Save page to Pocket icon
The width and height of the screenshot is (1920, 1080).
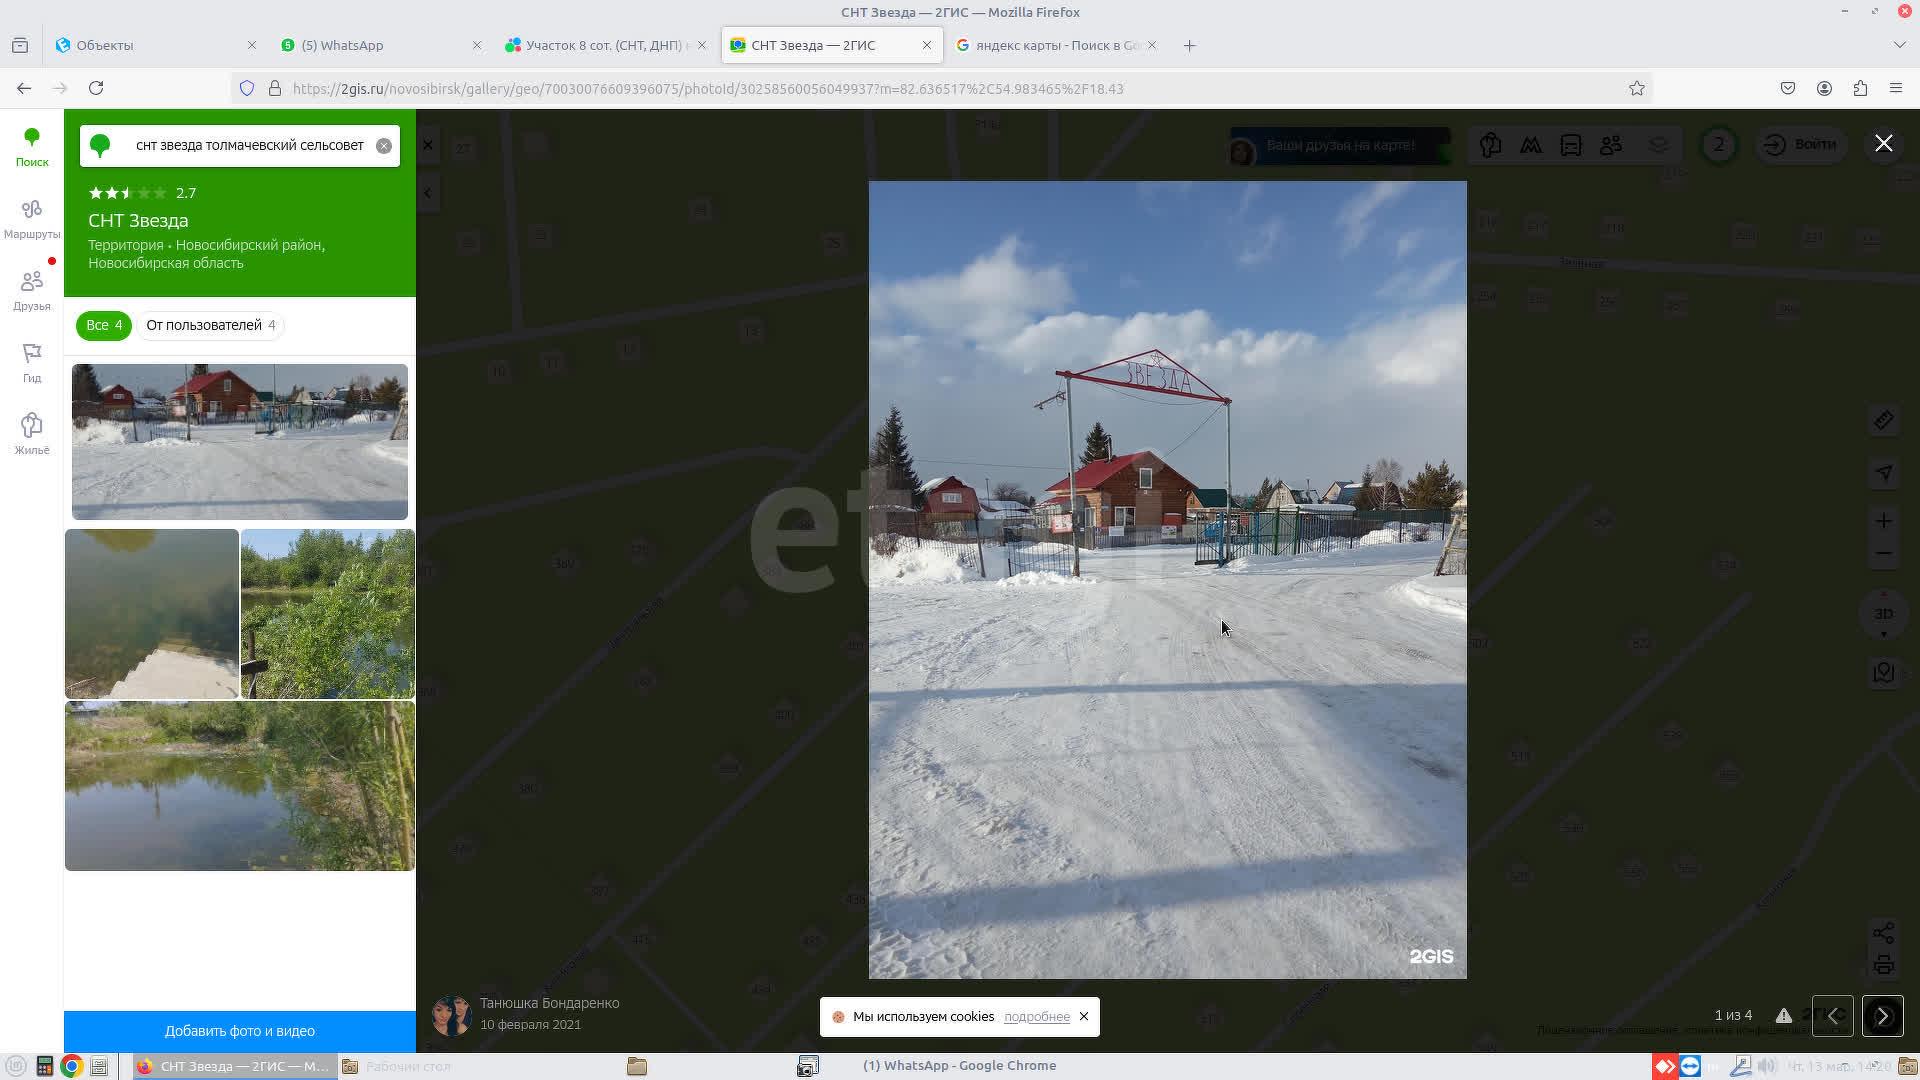(x=1788, y=88)
